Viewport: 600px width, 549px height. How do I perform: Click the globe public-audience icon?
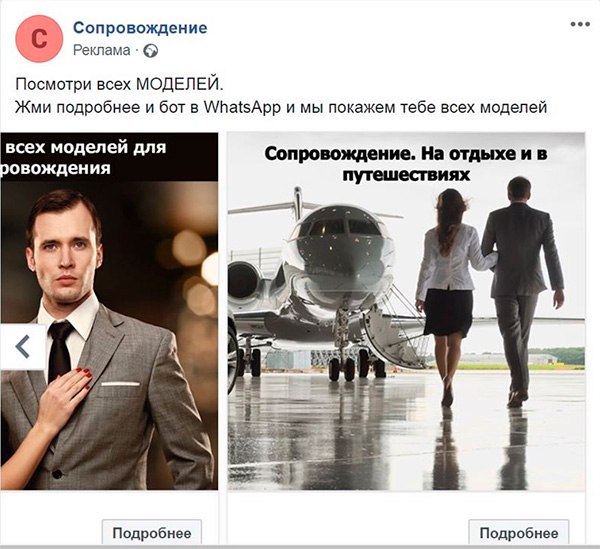(150, 51)
